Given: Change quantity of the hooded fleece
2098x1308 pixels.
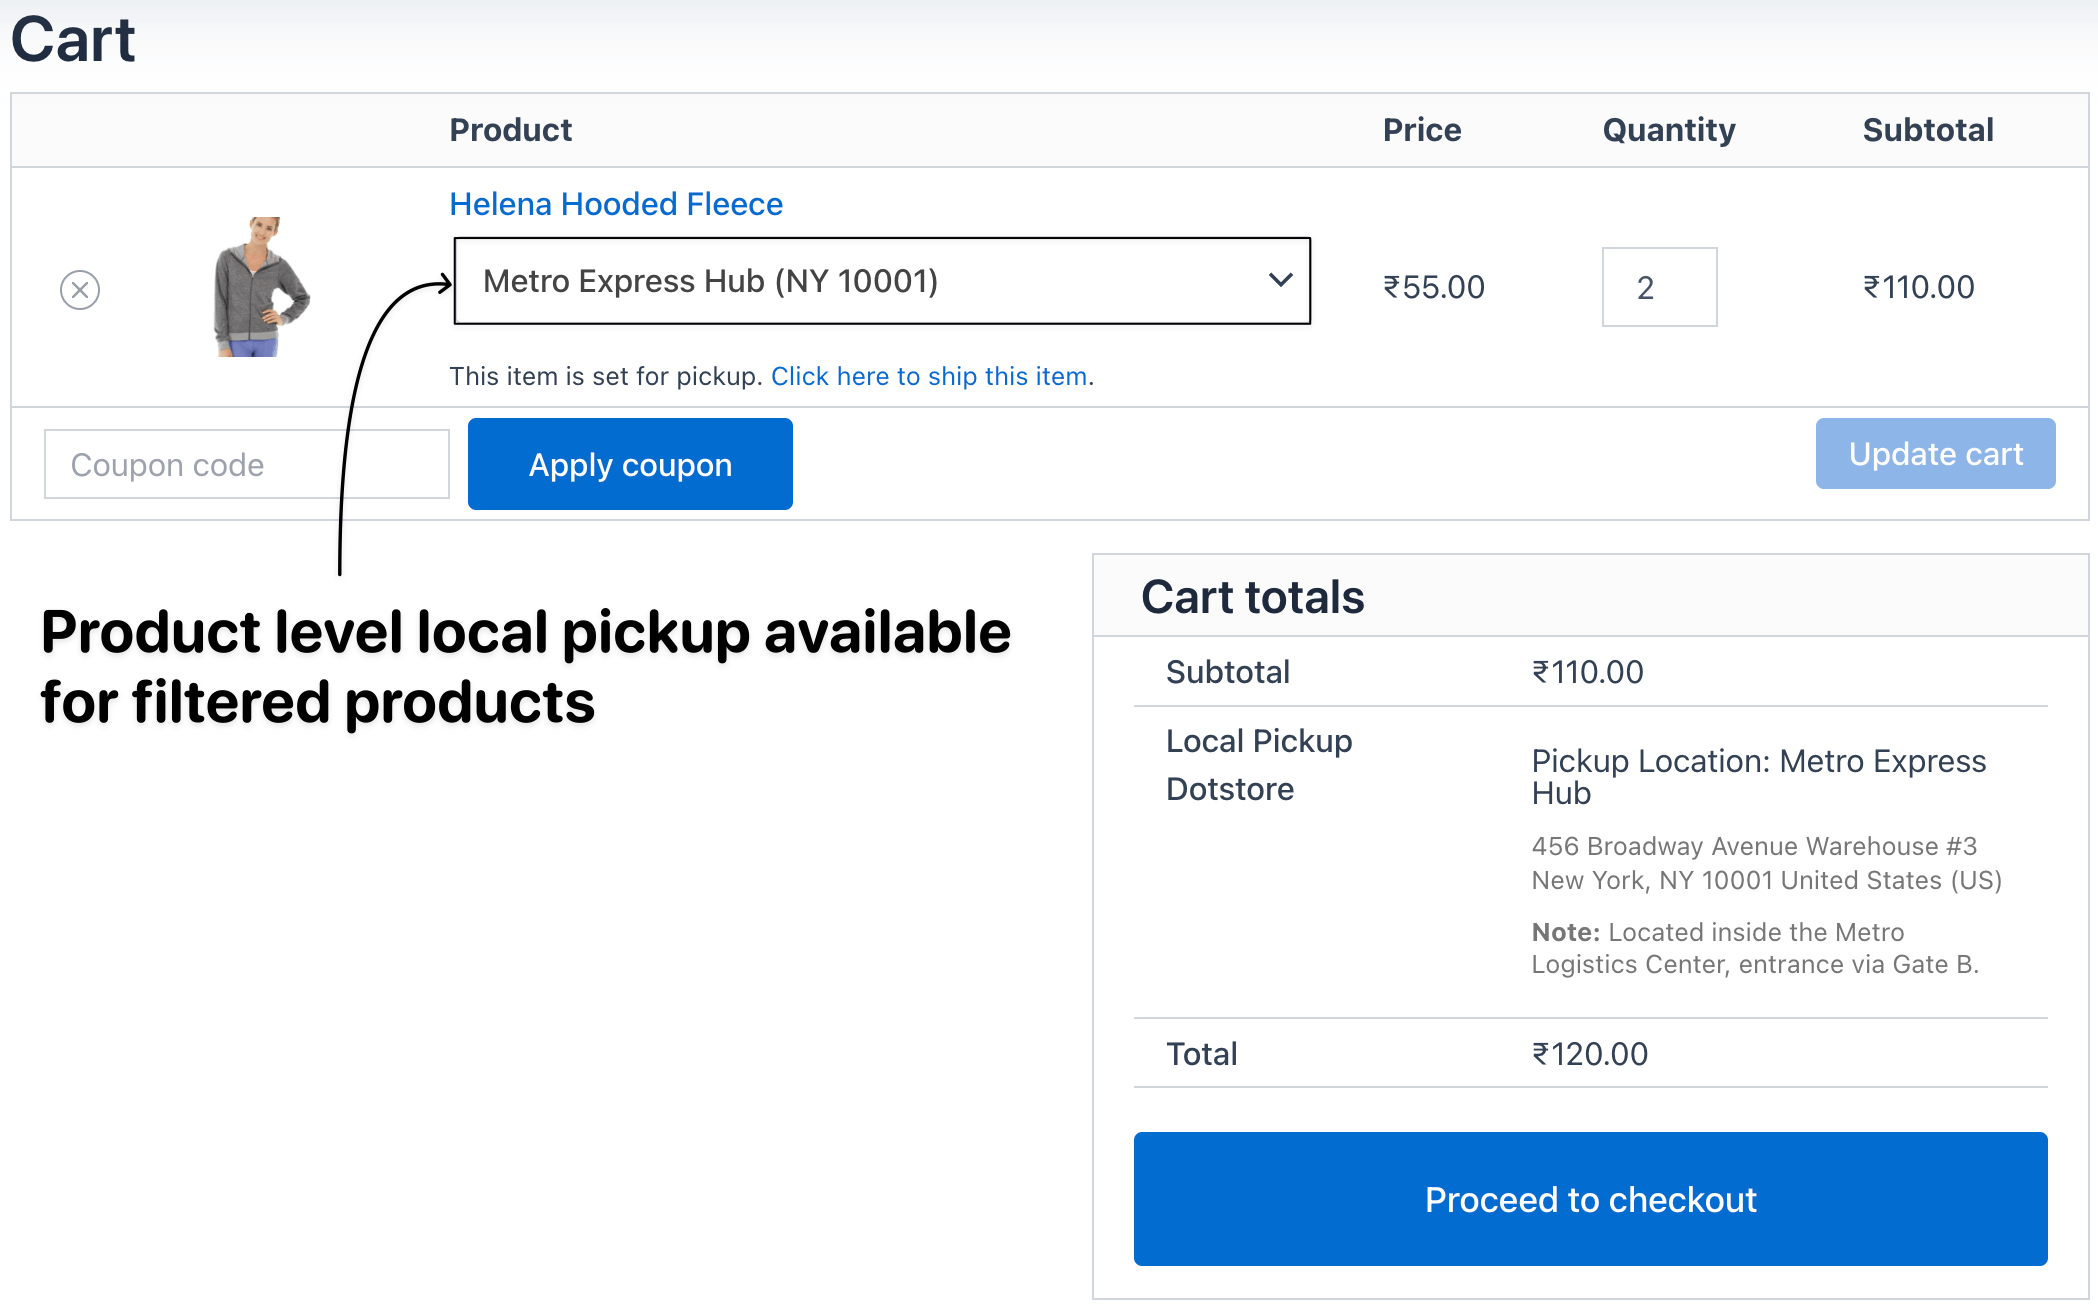Looking at the screenshot, I should [1659, 287].
